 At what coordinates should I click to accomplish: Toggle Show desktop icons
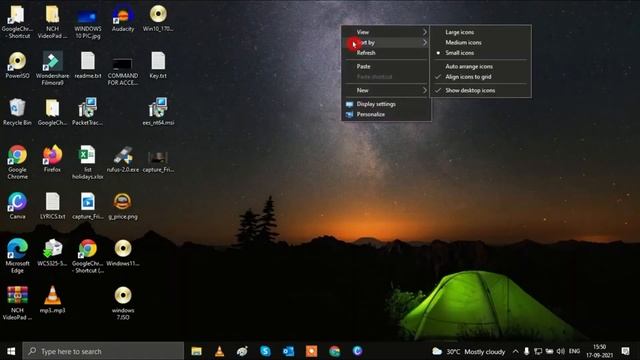(x=480, y=90)
